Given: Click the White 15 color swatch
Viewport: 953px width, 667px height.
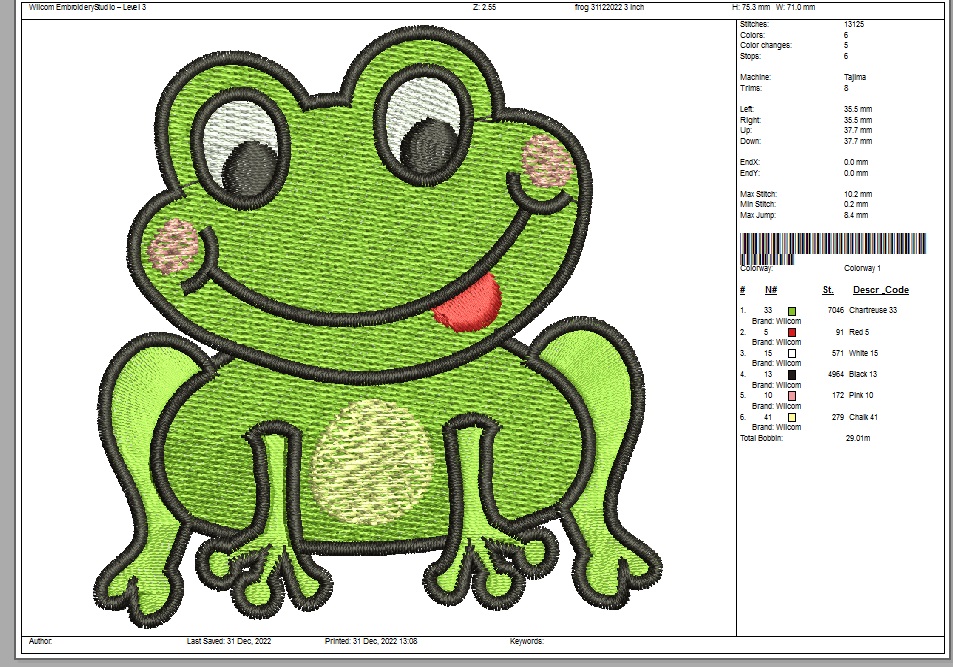Looking at the screenshot, I should click(x=791, y=353).
